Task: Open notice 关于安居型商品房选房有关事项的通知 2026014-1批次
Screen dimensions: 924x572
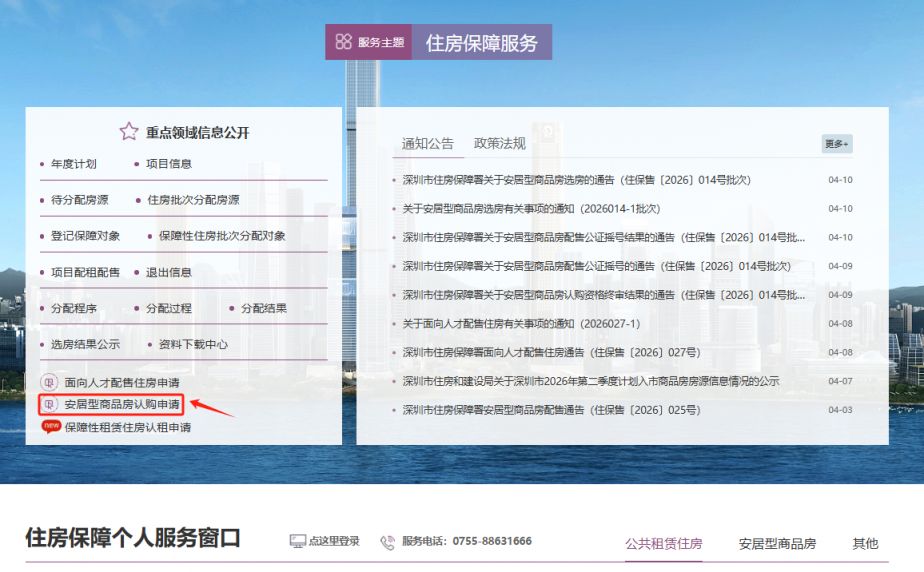Action: (x=531, y=209)
